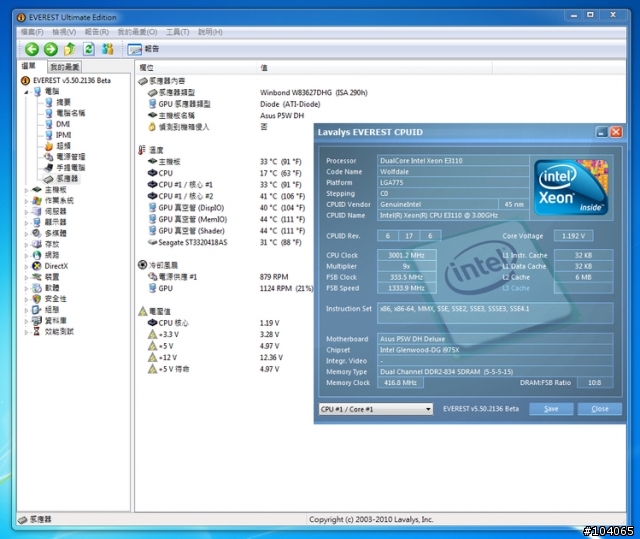Expand the 主機板 tree node
This screenshot has height=539, width=640.
pyautogui.click(x=27, y=190)
